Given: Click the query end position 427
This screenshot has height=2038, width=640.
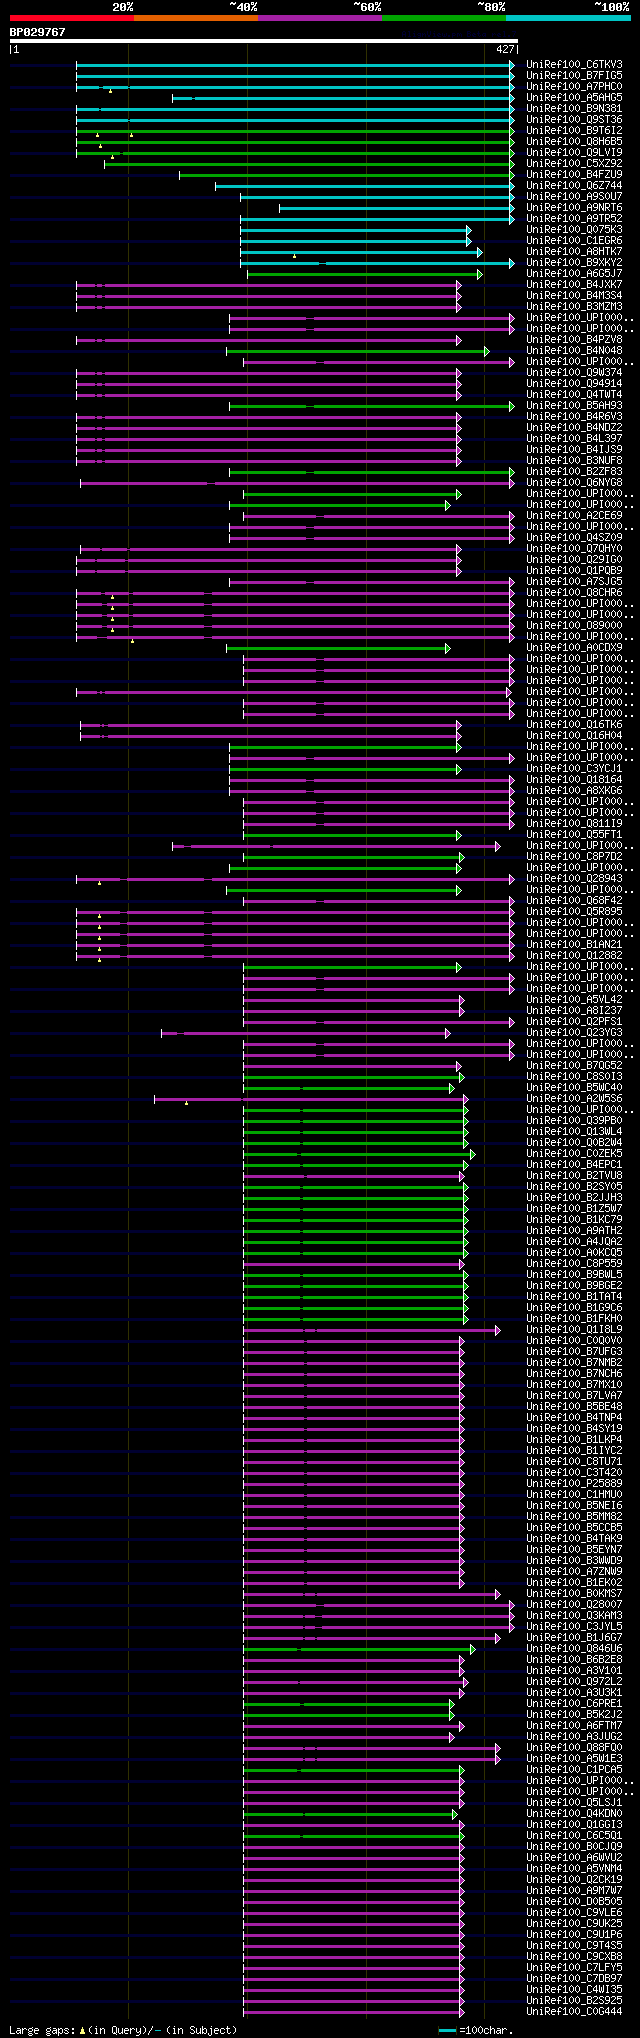Looking at the screenshot, I should point(505,48).
